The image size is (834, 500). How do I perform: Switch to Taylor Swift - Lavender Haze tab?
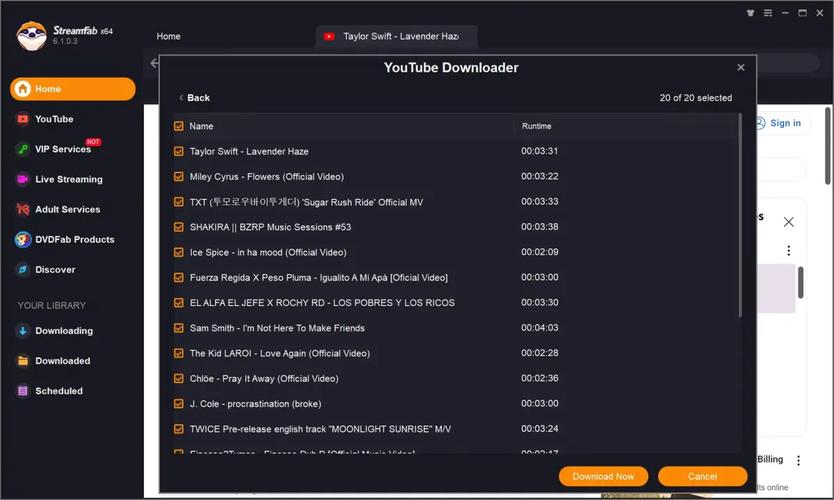[x=396, y=36]
